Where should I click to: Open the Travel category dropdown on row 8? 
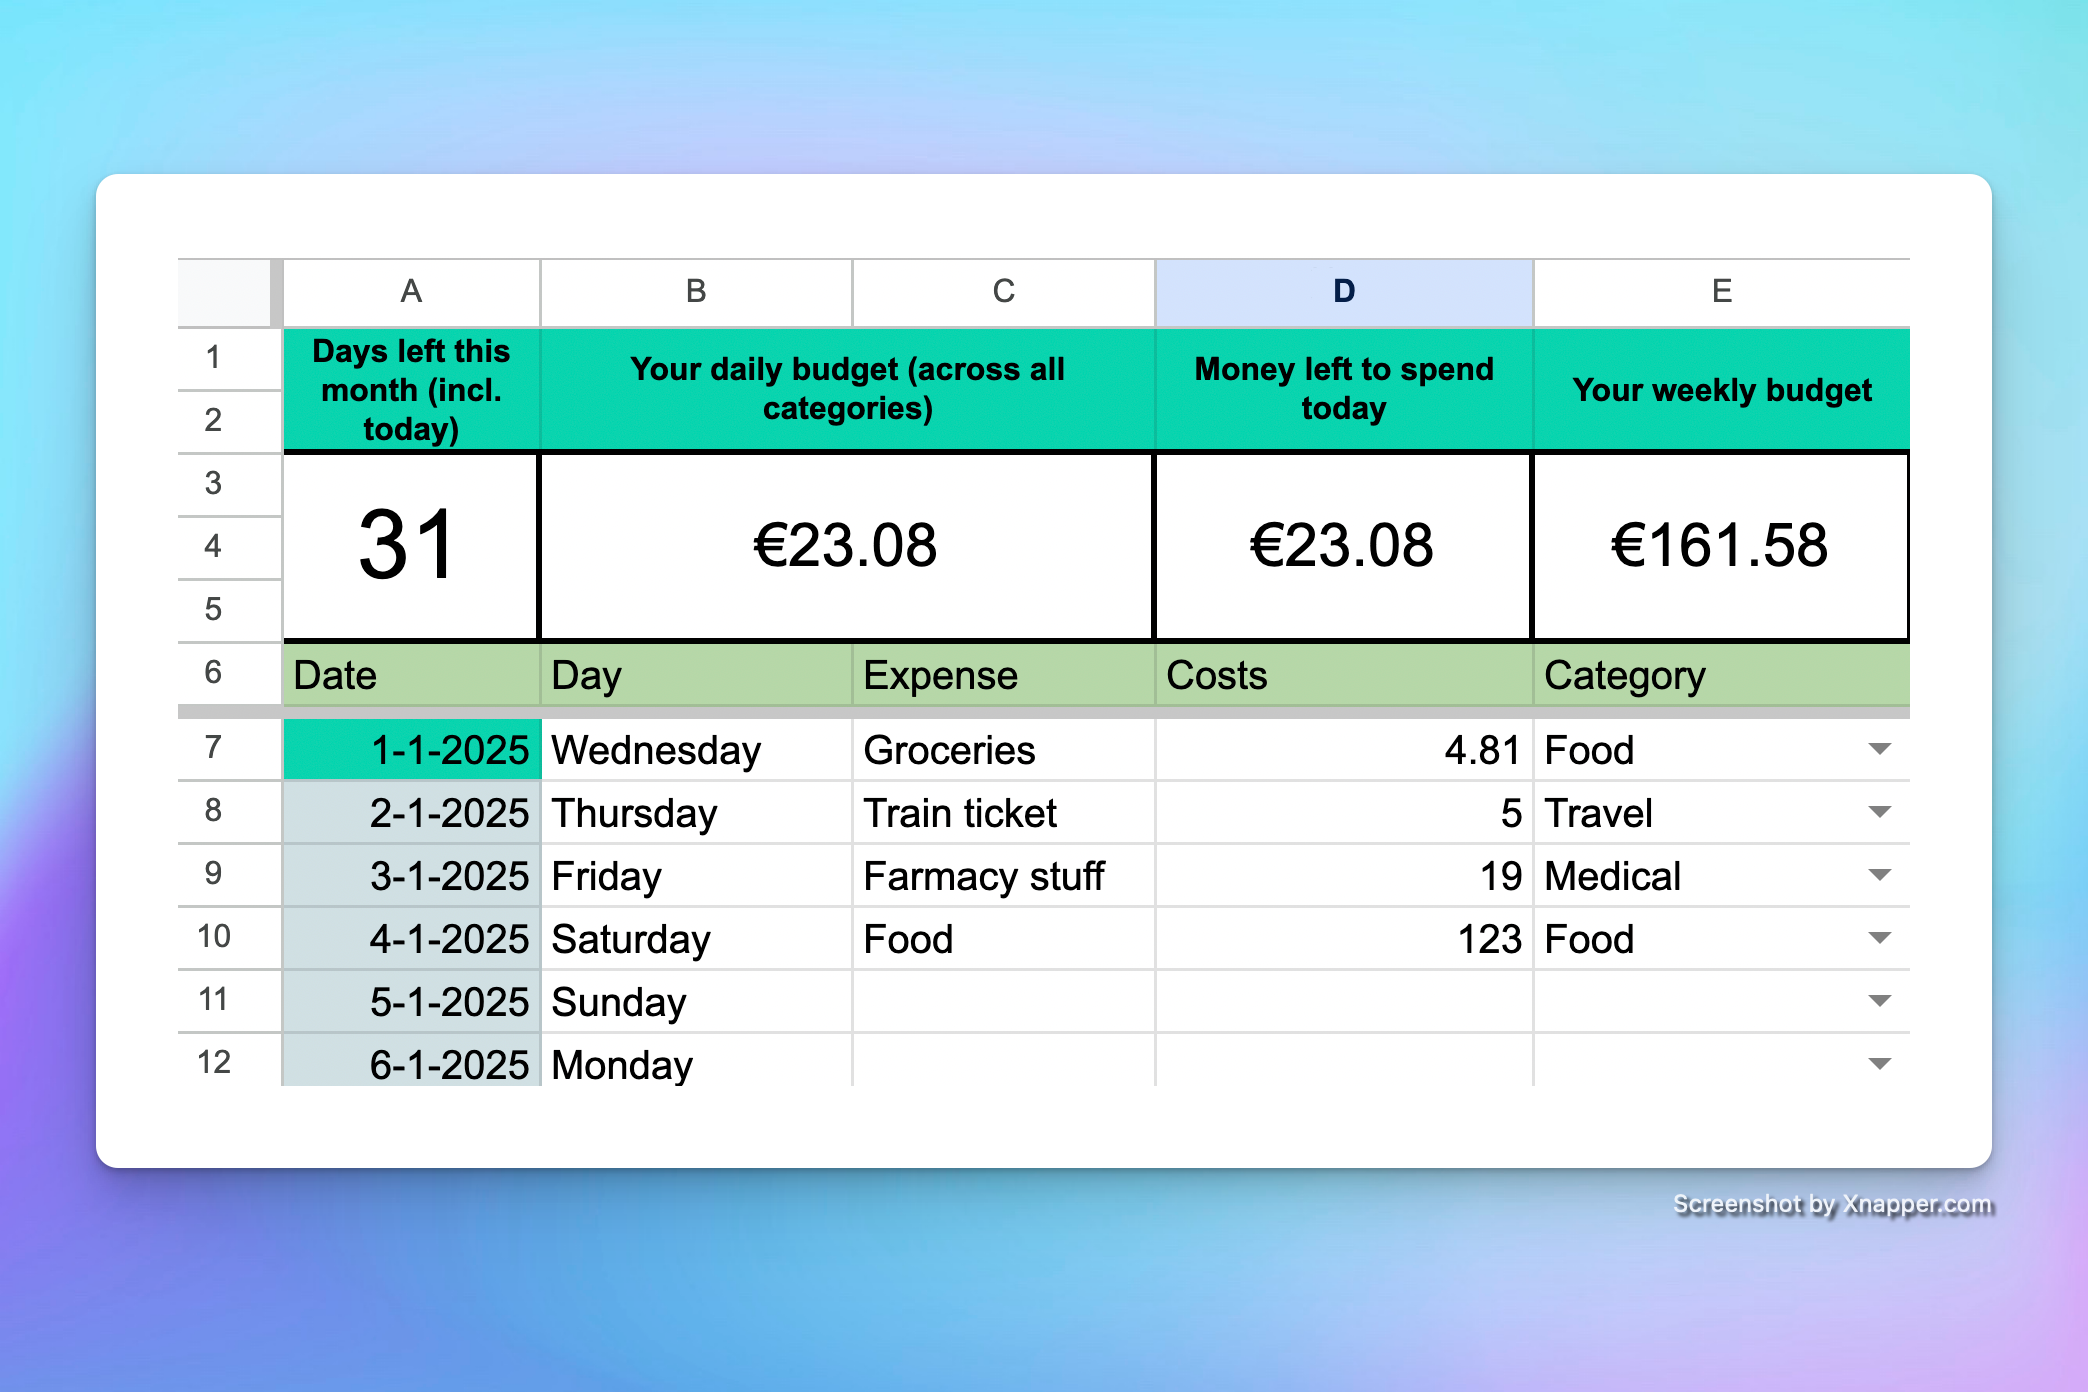pos(1878,812)
